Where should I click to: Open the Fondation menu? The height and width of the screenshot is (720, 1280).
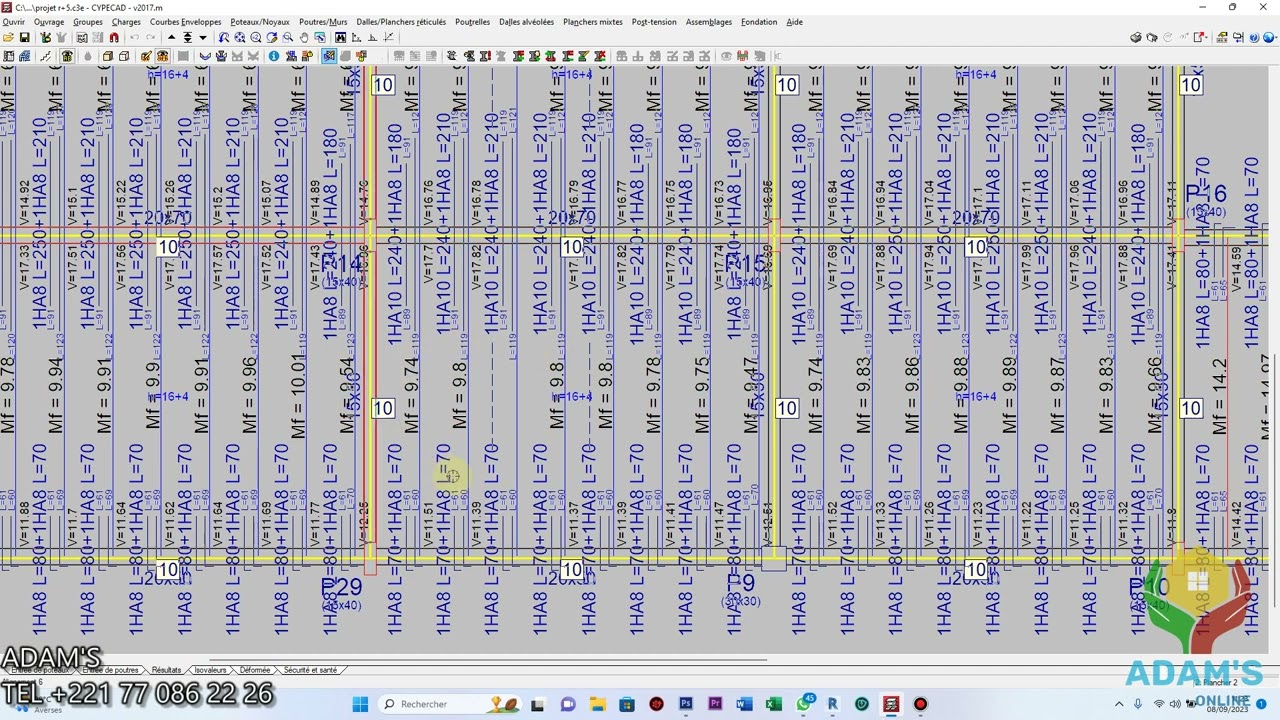point(759,22)
